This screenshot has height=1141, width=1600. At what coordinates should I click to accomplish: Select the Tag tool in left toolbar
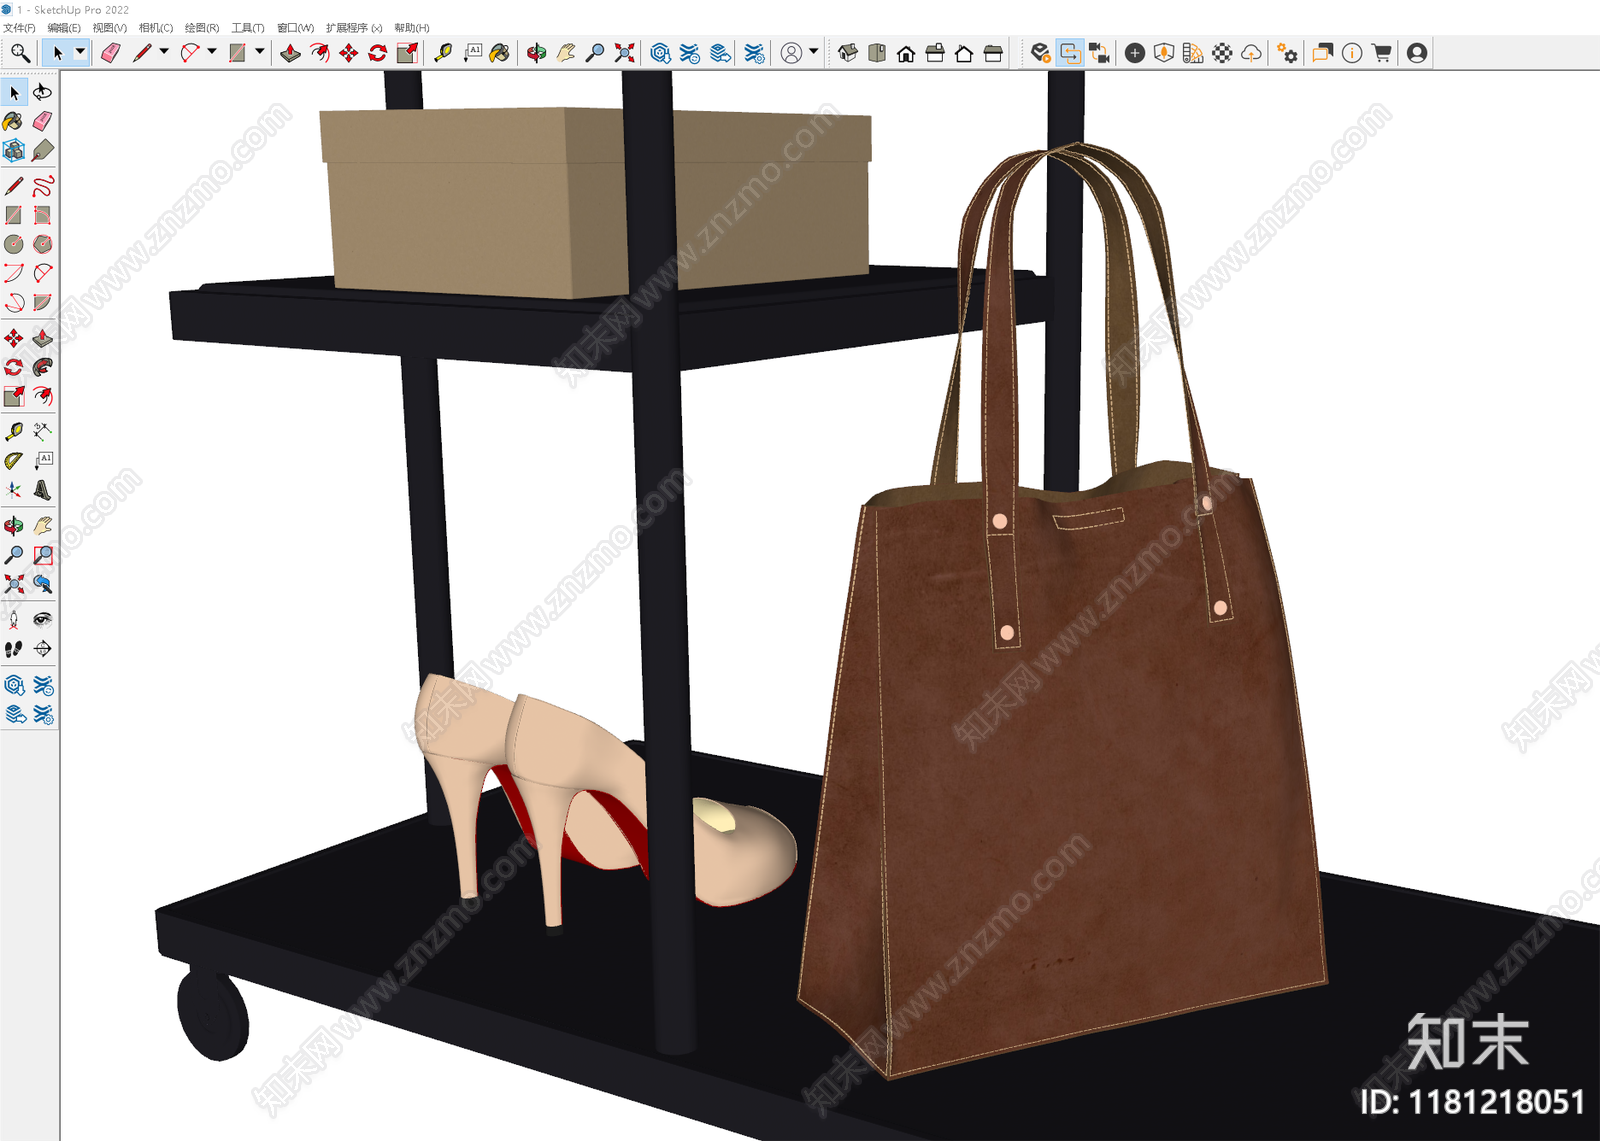click(42, 150)
